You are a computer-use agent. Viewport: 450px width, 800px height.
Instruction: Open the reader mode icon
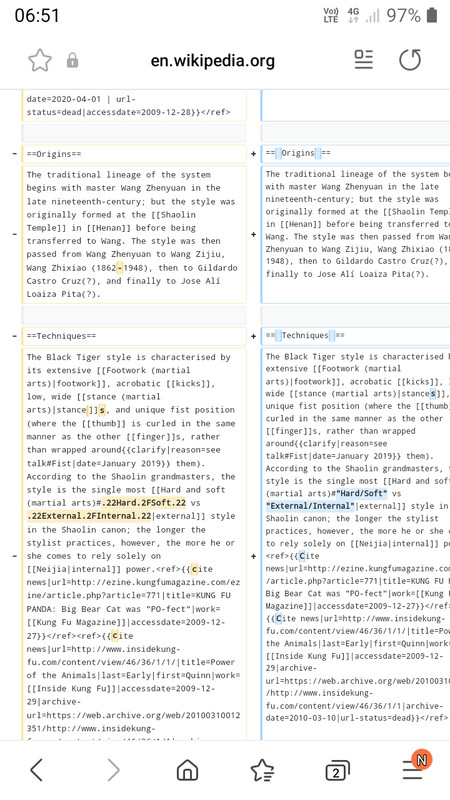pos(364,60)
